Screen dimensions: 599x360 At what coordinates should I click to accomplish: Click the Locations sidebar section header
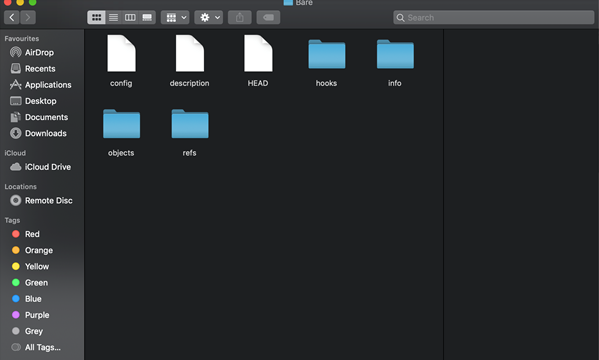(x=21, y=187)
